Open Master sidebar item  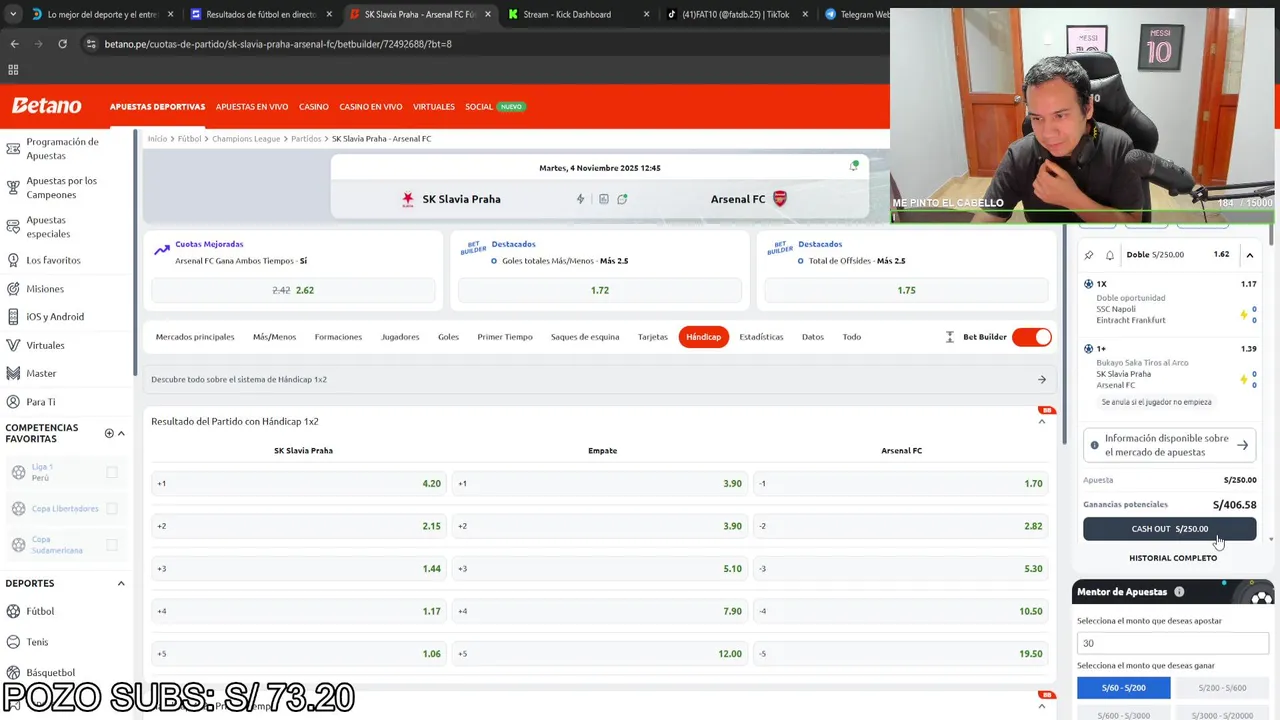click(x=41, y=373)
